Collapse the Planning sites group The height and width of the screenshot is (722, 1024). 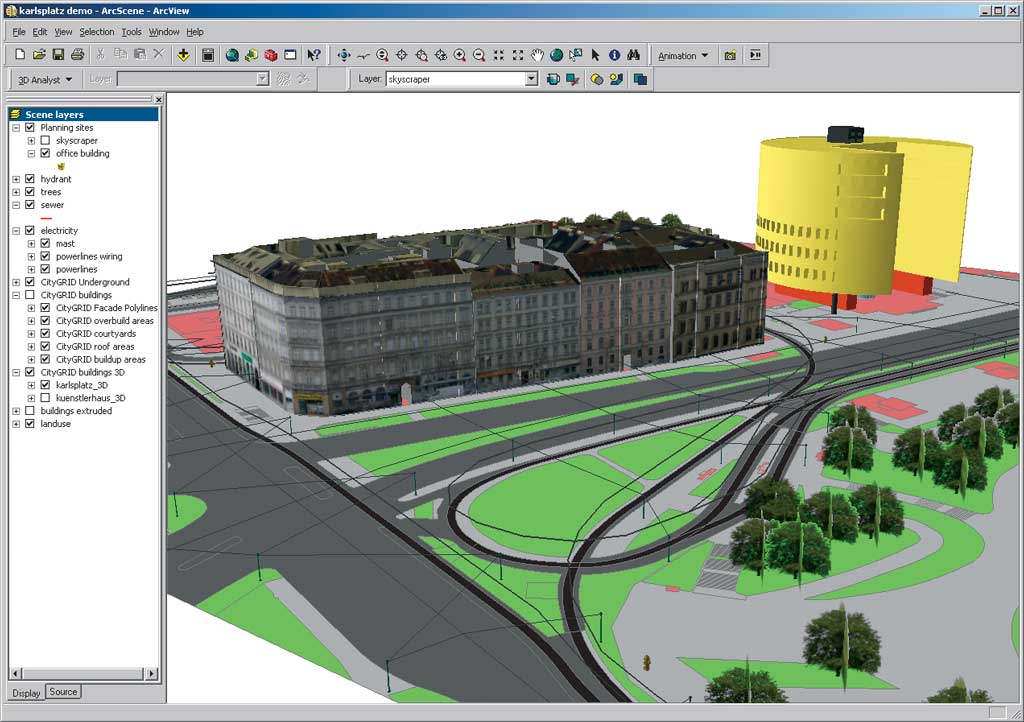(16, 128)
